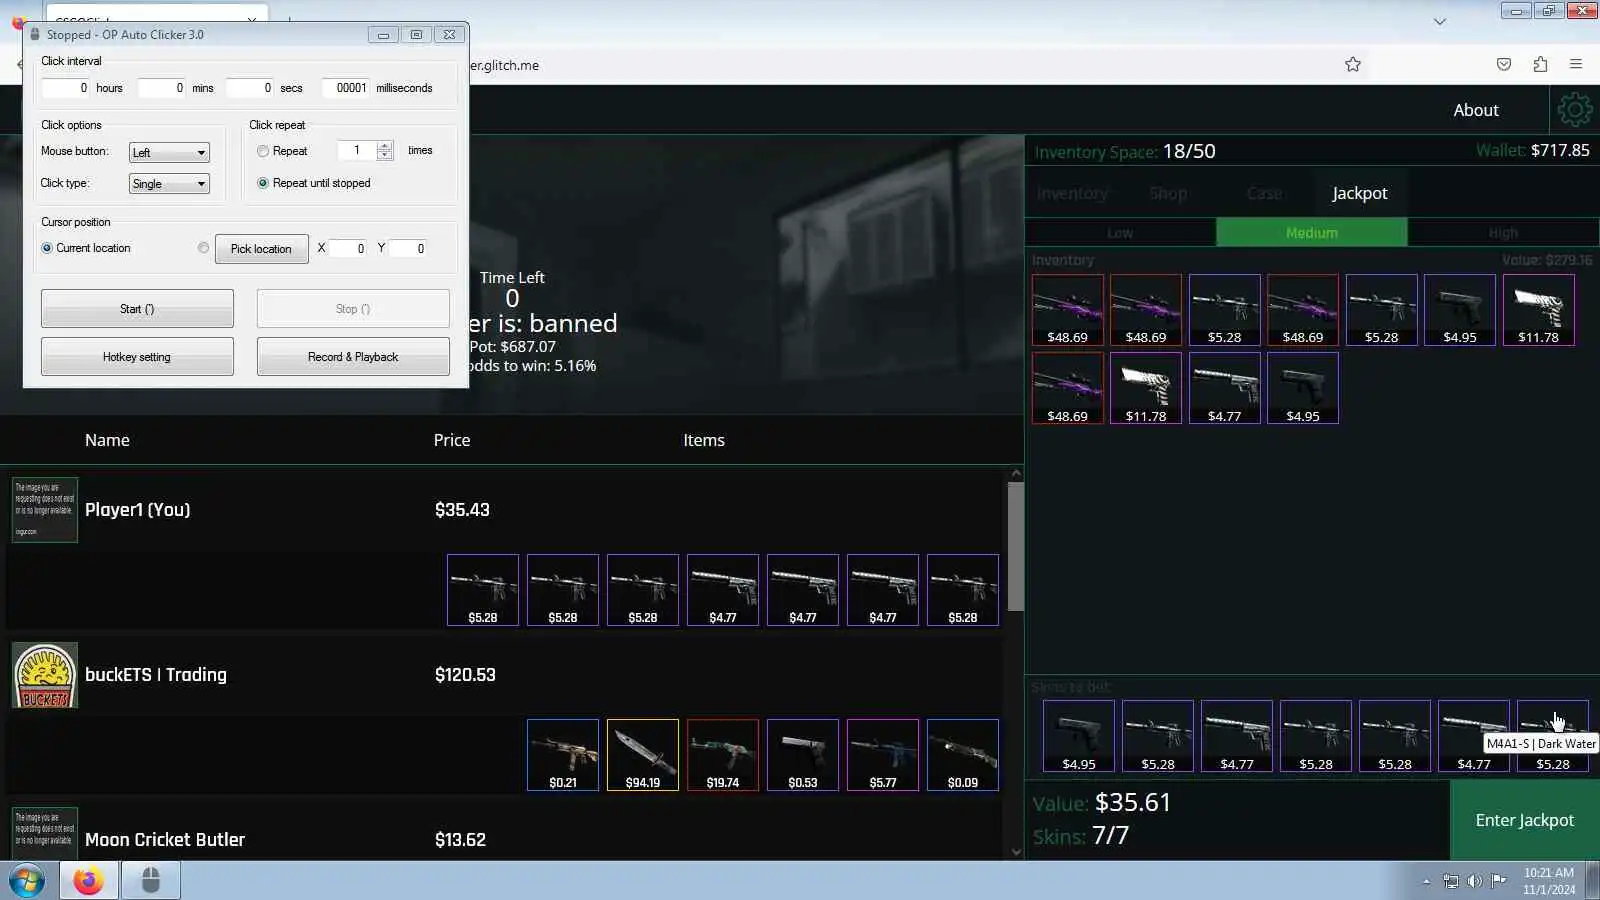This screenshot has width=1600, height=900.
Task: Focus the Y coordinate field
Action: point(408,249)
